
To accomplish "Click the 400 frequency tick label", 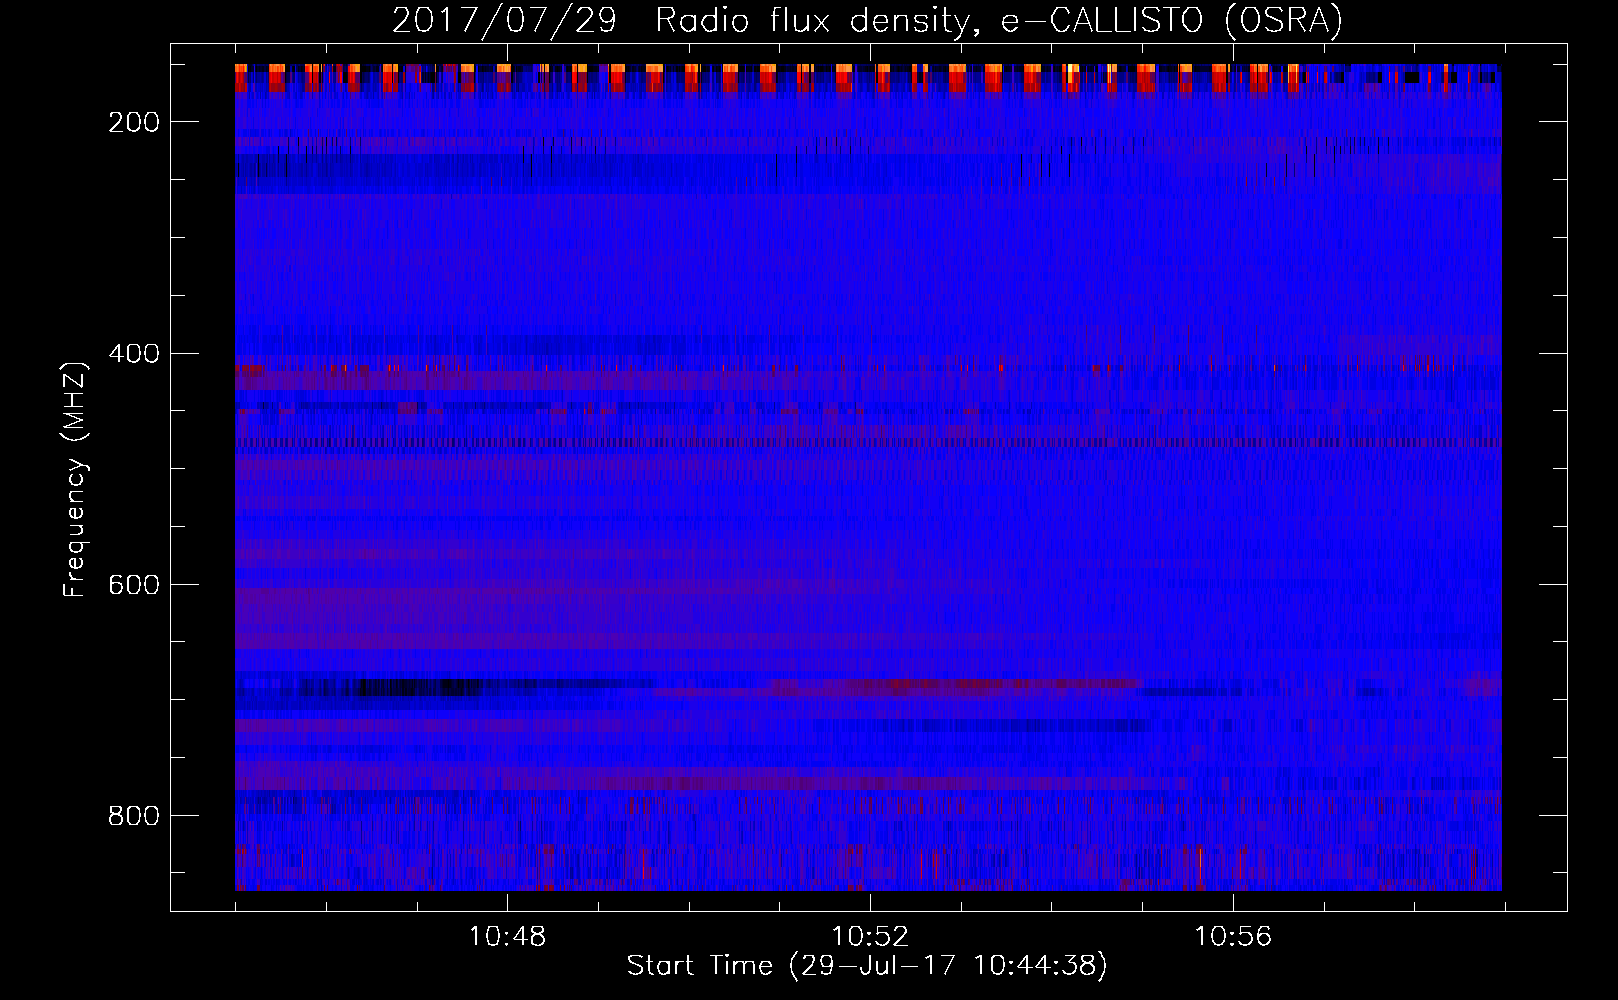I will (x=134, y=354).
